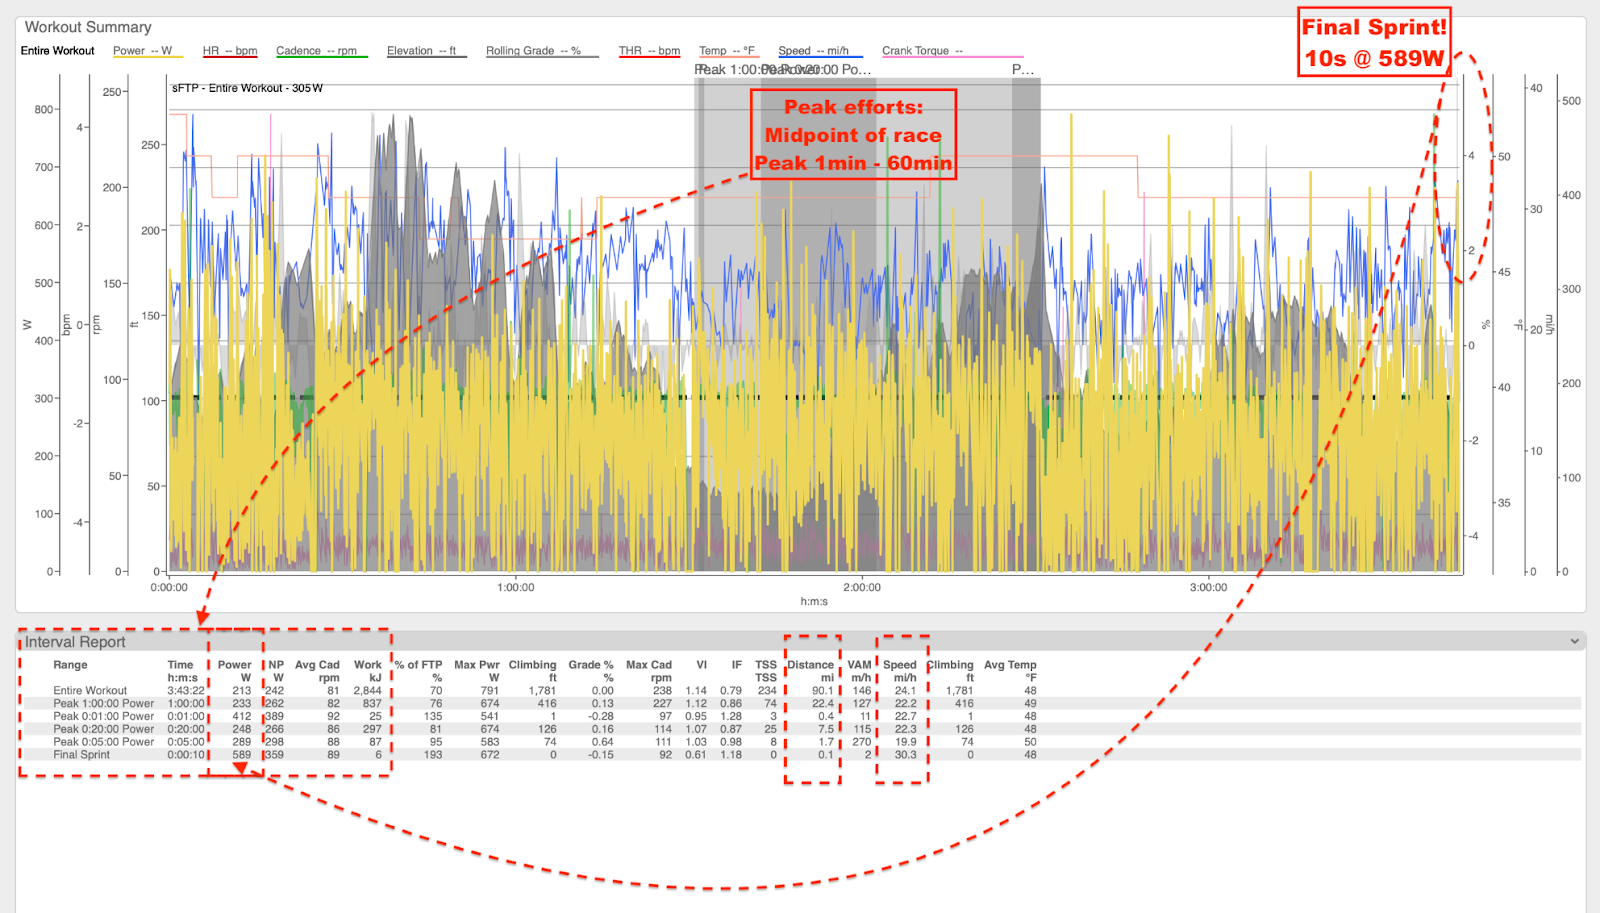Toggle the HR bpm legend entry

tap(229, 51)
